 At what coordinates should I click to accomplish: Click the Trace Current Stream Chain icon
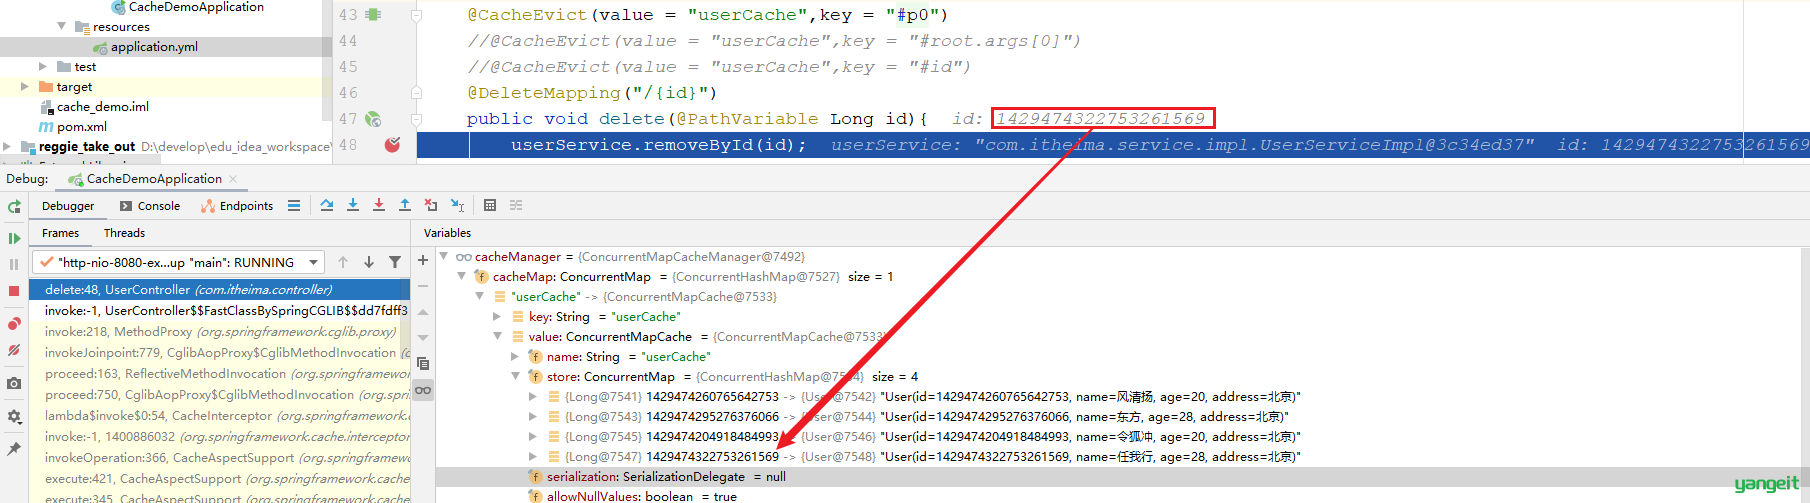coord(516,205)
